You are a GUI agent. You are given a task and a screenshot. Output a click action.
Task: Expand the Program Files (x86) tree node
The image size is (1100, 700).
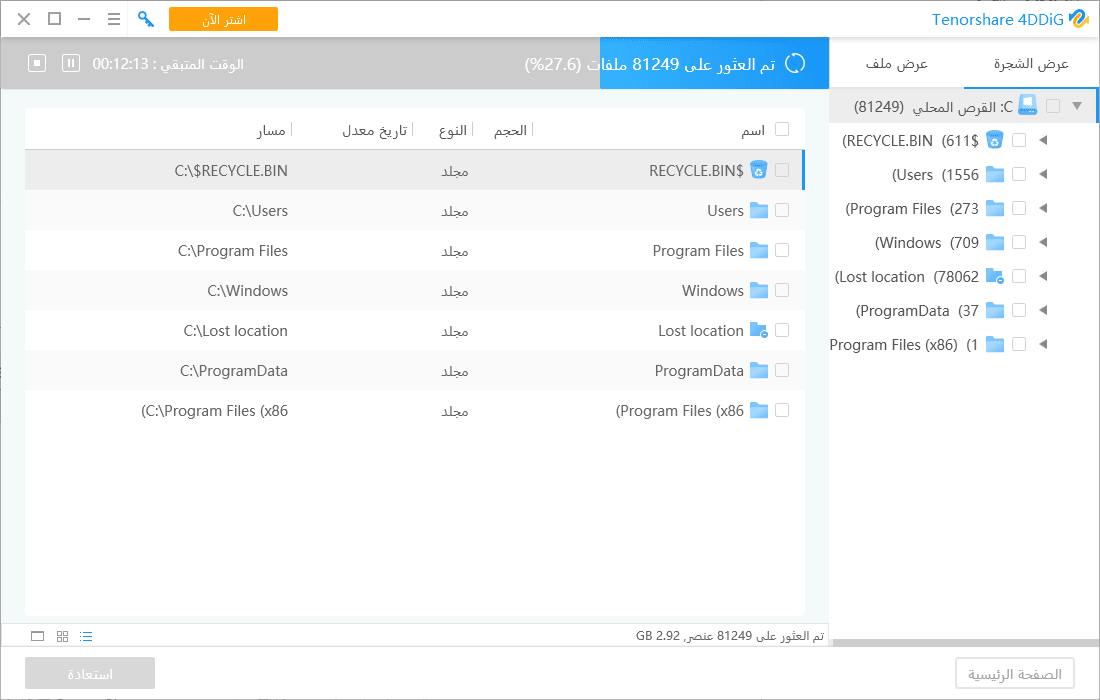coord(1043,344)
